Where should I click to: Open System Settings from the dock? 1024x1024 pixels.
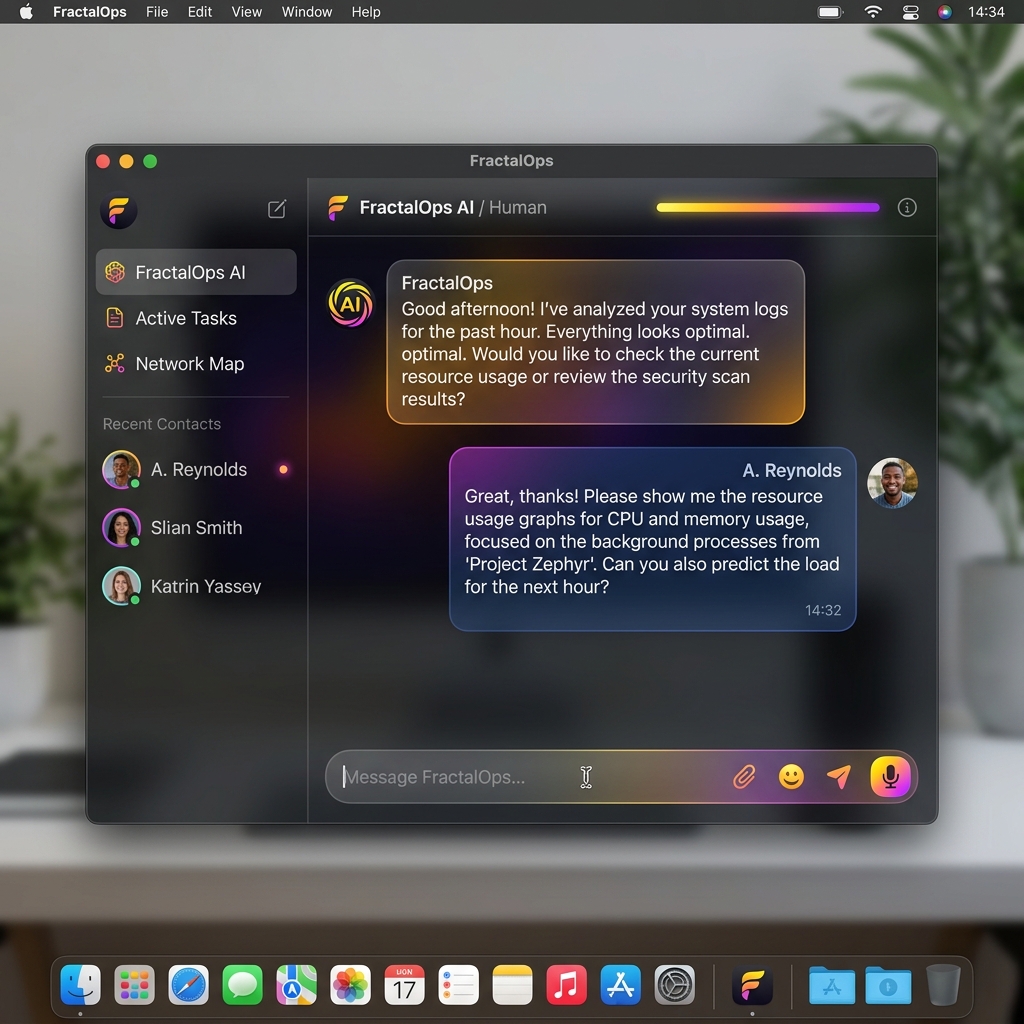point(675,984)
